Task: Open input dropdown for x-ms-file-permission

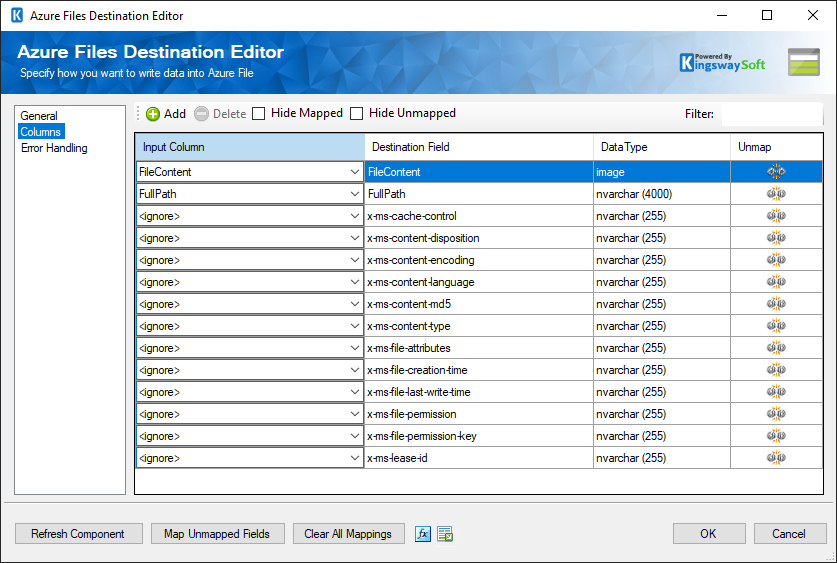Action: pyautogui.click(x=354, y=414)
